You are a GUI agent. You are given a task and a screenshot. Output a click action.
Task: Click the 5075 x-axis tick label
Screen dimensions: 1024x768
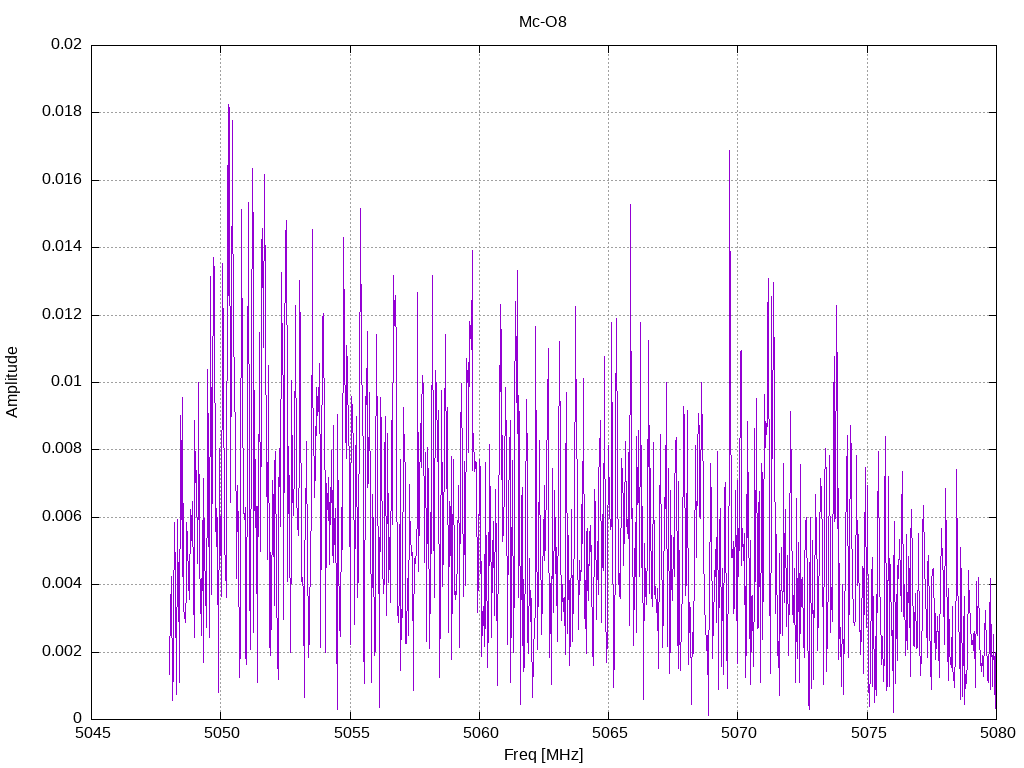click(868, 733)
